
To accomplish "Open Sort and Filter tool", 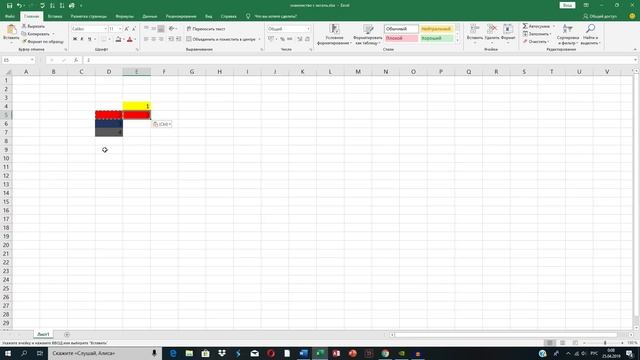I will click(567, 29).
